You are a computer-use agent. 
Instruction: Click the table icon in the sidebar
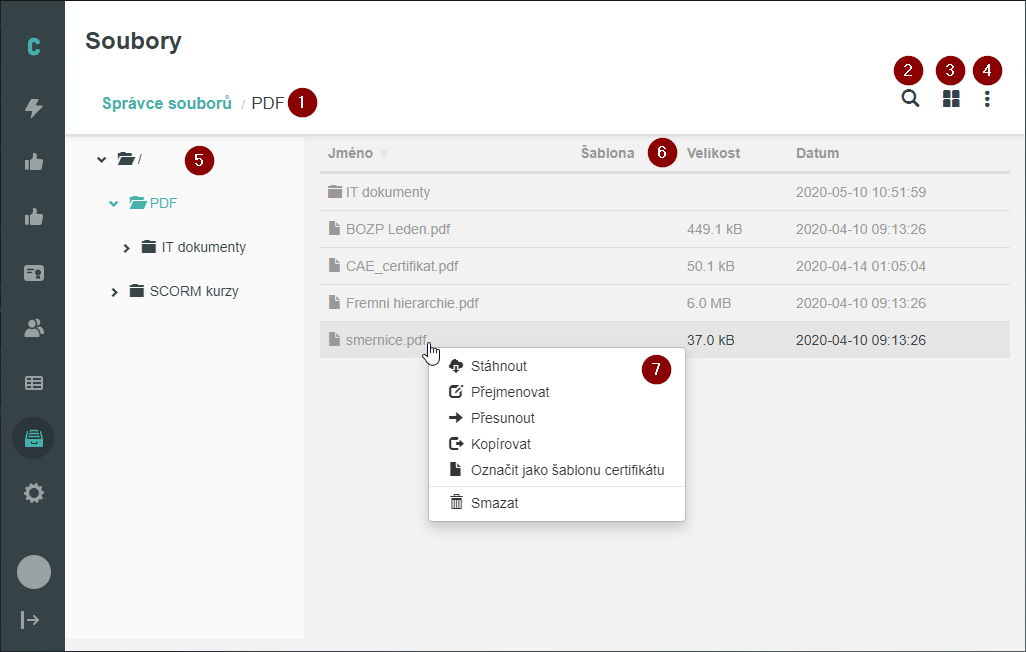33,383
